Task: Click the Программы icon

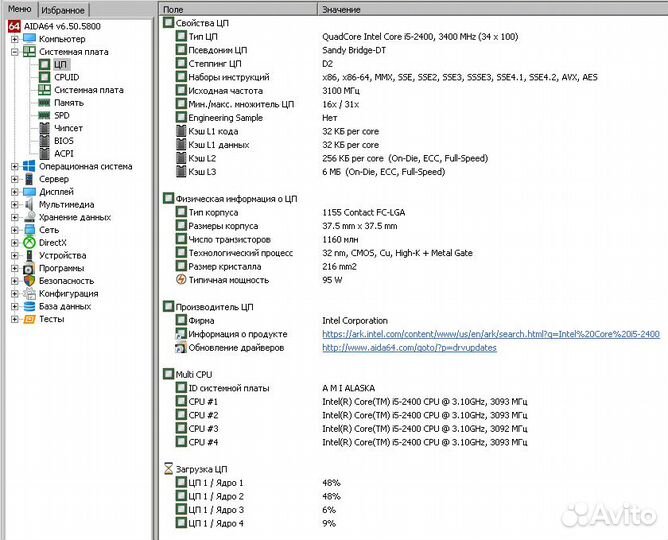Action: [x=29, y=268]
